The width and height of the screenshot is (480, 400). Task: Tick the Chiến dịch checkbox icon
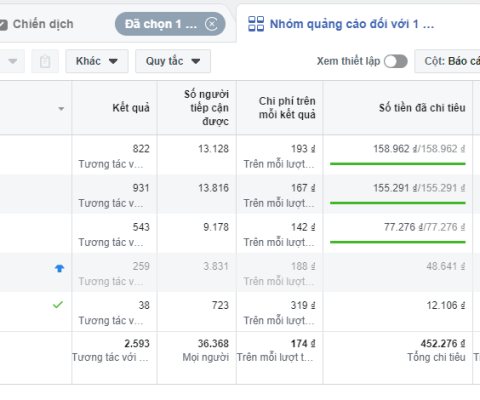click(3, 25)
